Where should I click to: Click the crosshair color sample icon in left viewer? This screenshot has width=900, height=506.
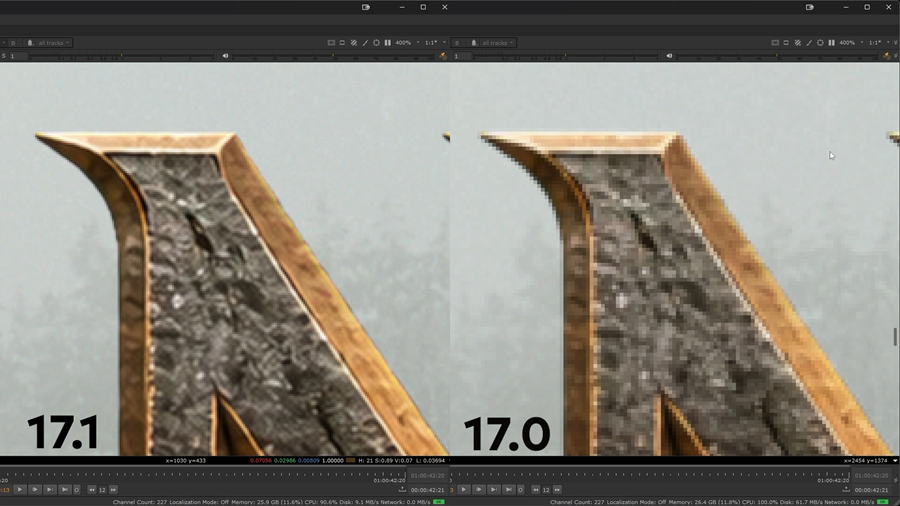(x=377, y=42)
